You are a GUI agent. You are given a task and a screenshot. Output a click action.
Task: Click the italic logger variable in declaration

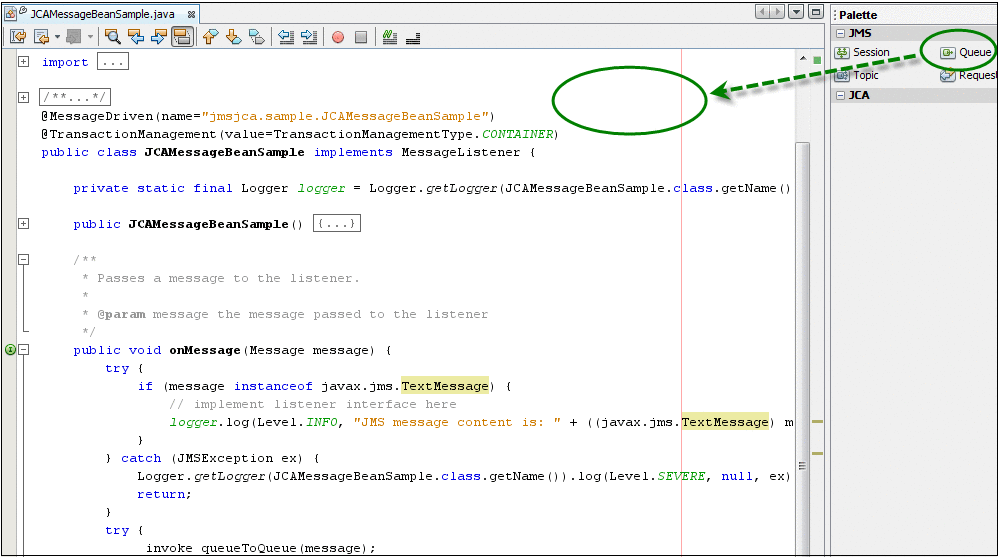pos(321,188)
